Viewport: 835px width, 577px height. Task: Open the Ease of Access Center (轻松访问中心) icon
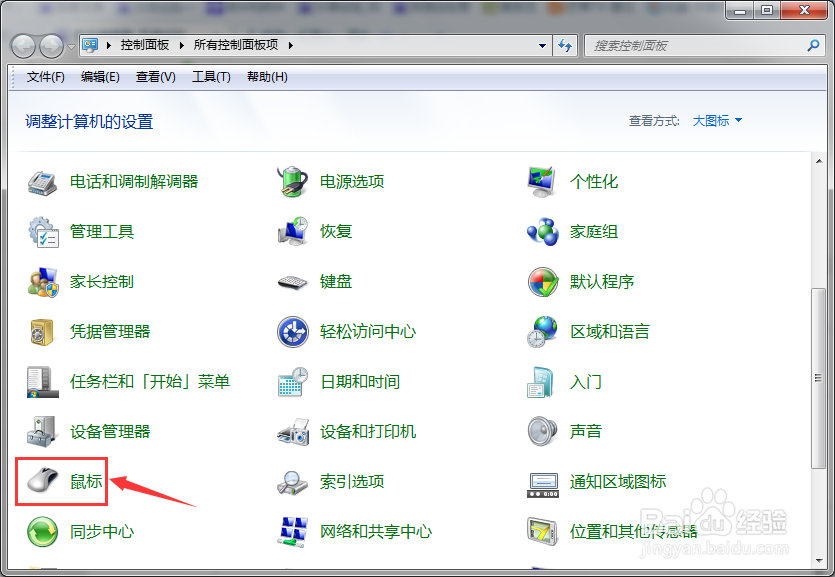click(293, 332)
